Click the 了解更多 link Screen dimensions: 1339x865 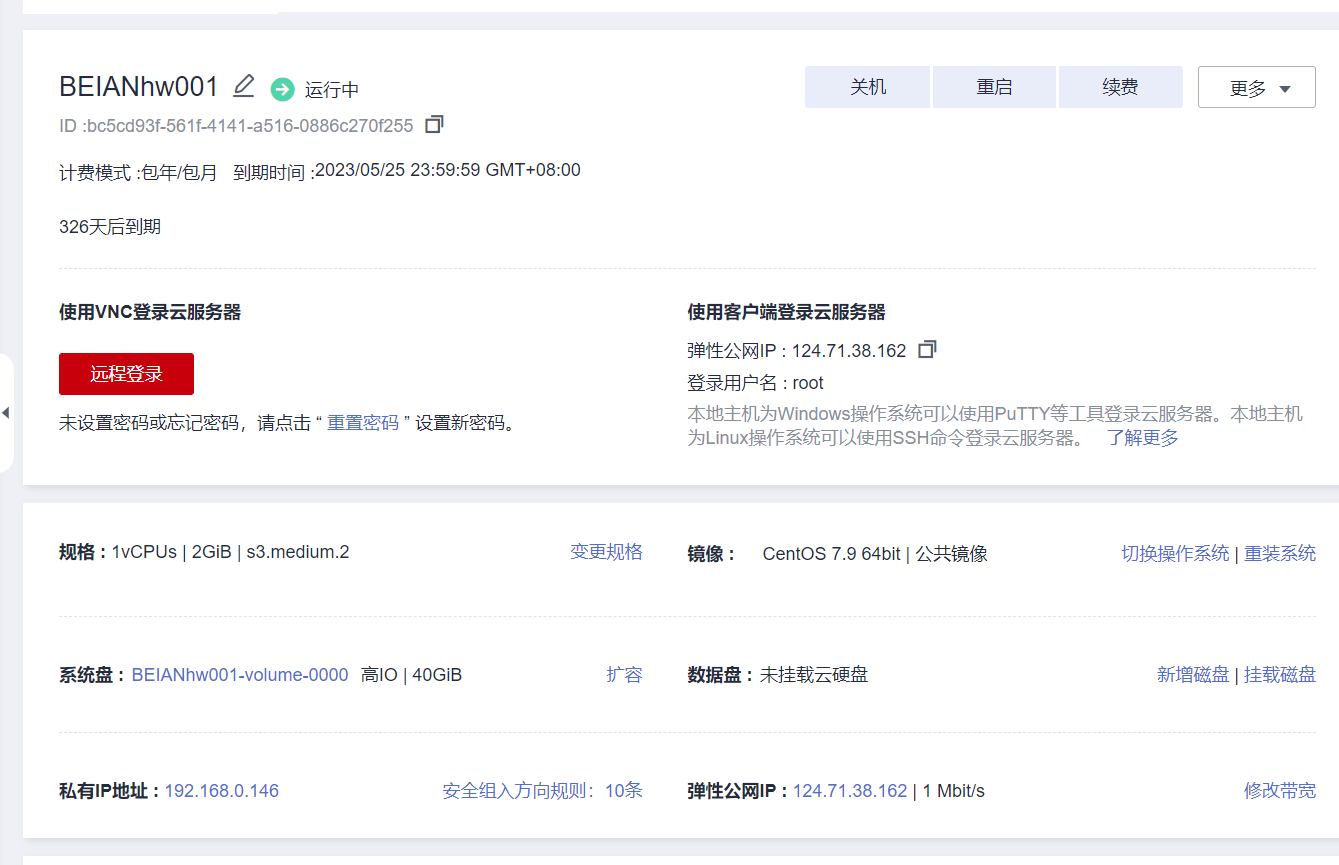click(1142, 438)
